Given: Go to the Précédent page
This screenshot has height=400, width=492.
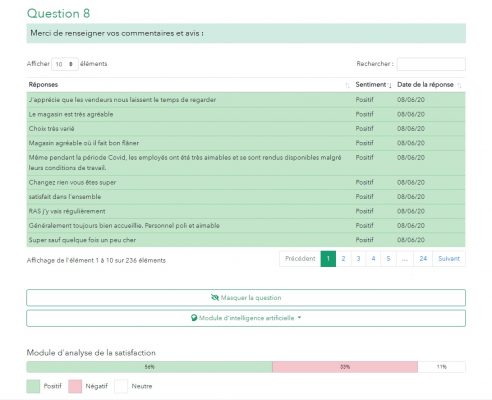Looking at the screenshot, I should coord(300,259).
